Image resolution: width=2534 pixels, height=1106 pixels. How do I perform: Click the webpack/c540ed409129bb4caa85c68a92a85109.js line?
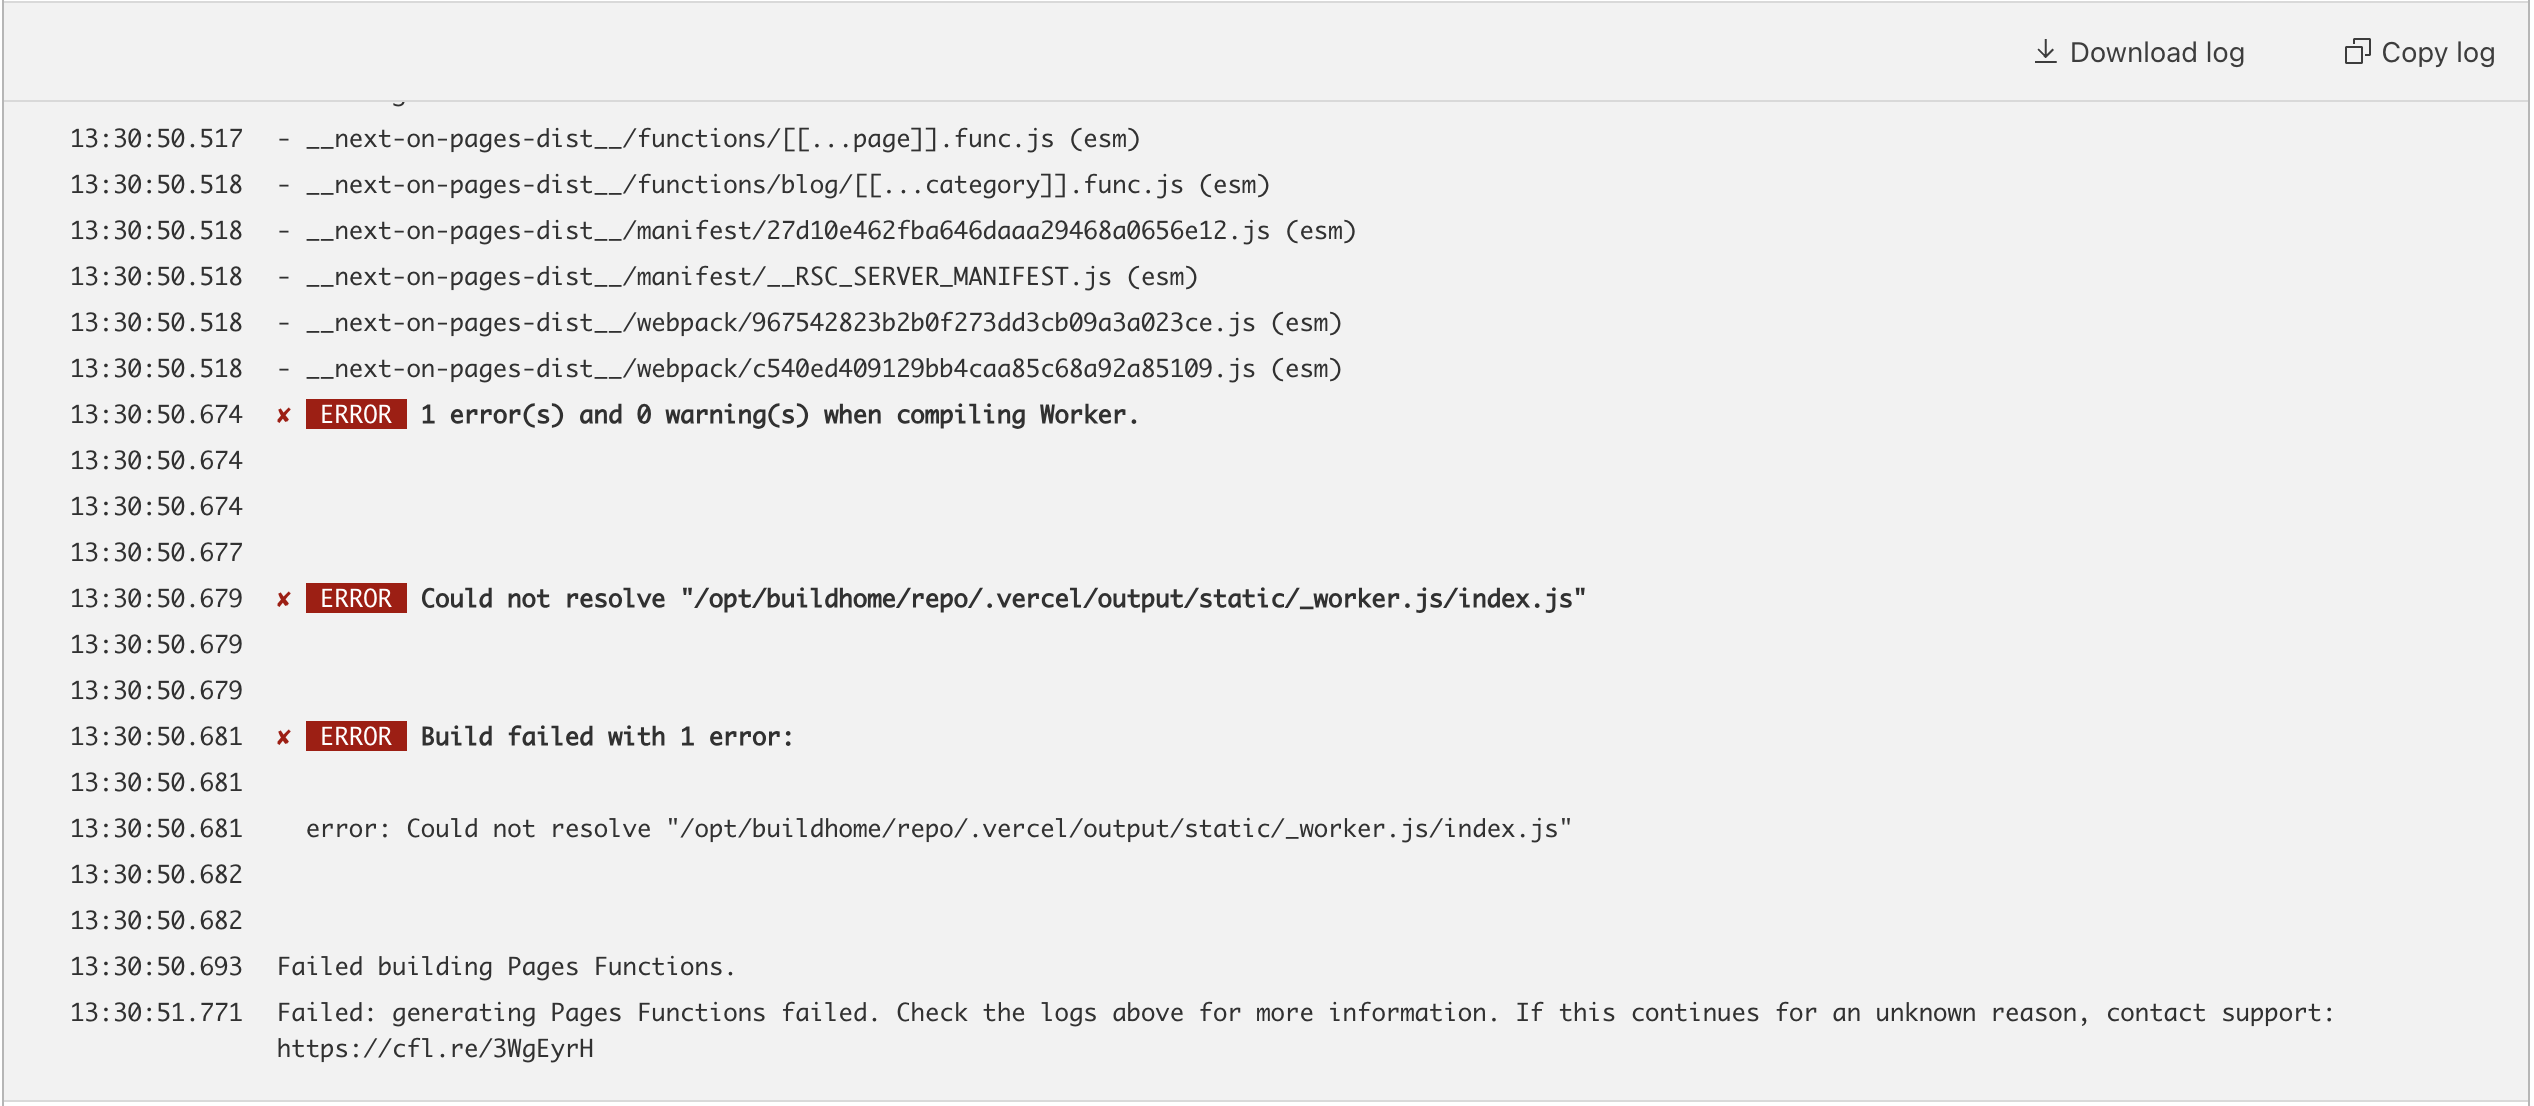(810, 368)
